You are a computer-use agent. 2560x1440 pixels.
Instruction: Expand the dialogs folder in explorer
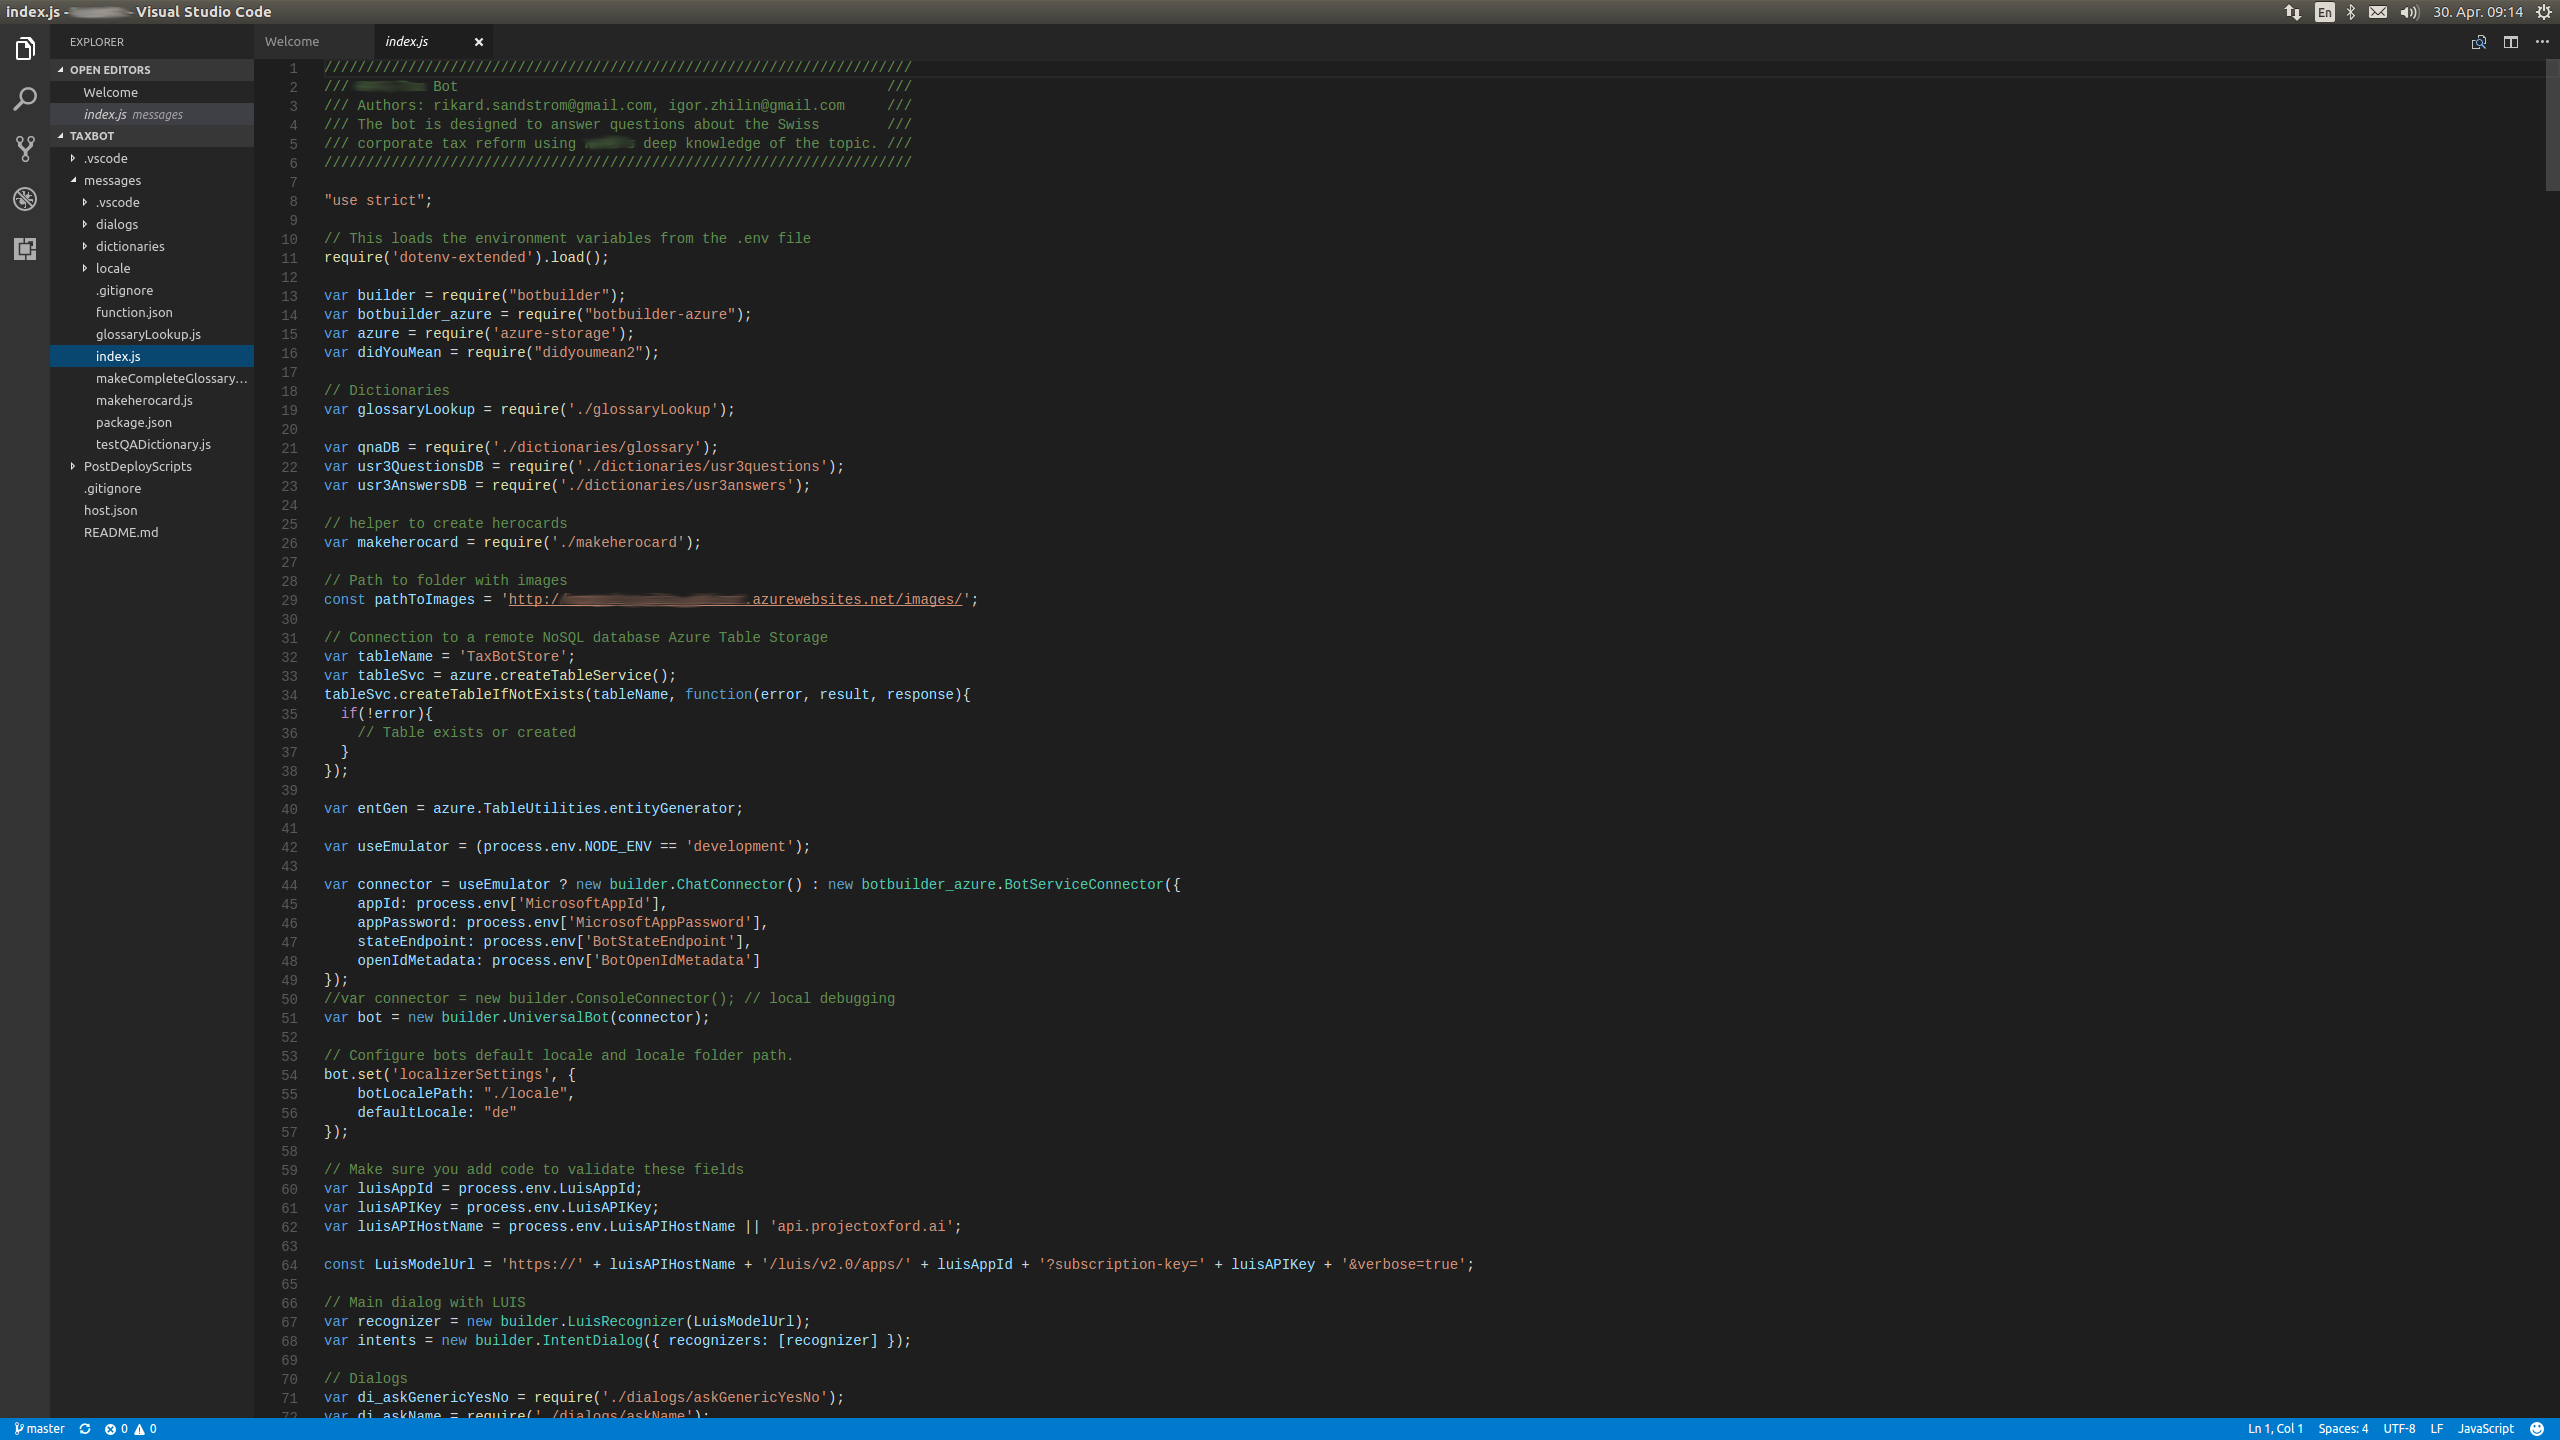pyautogui.click(x=116, y=223)
